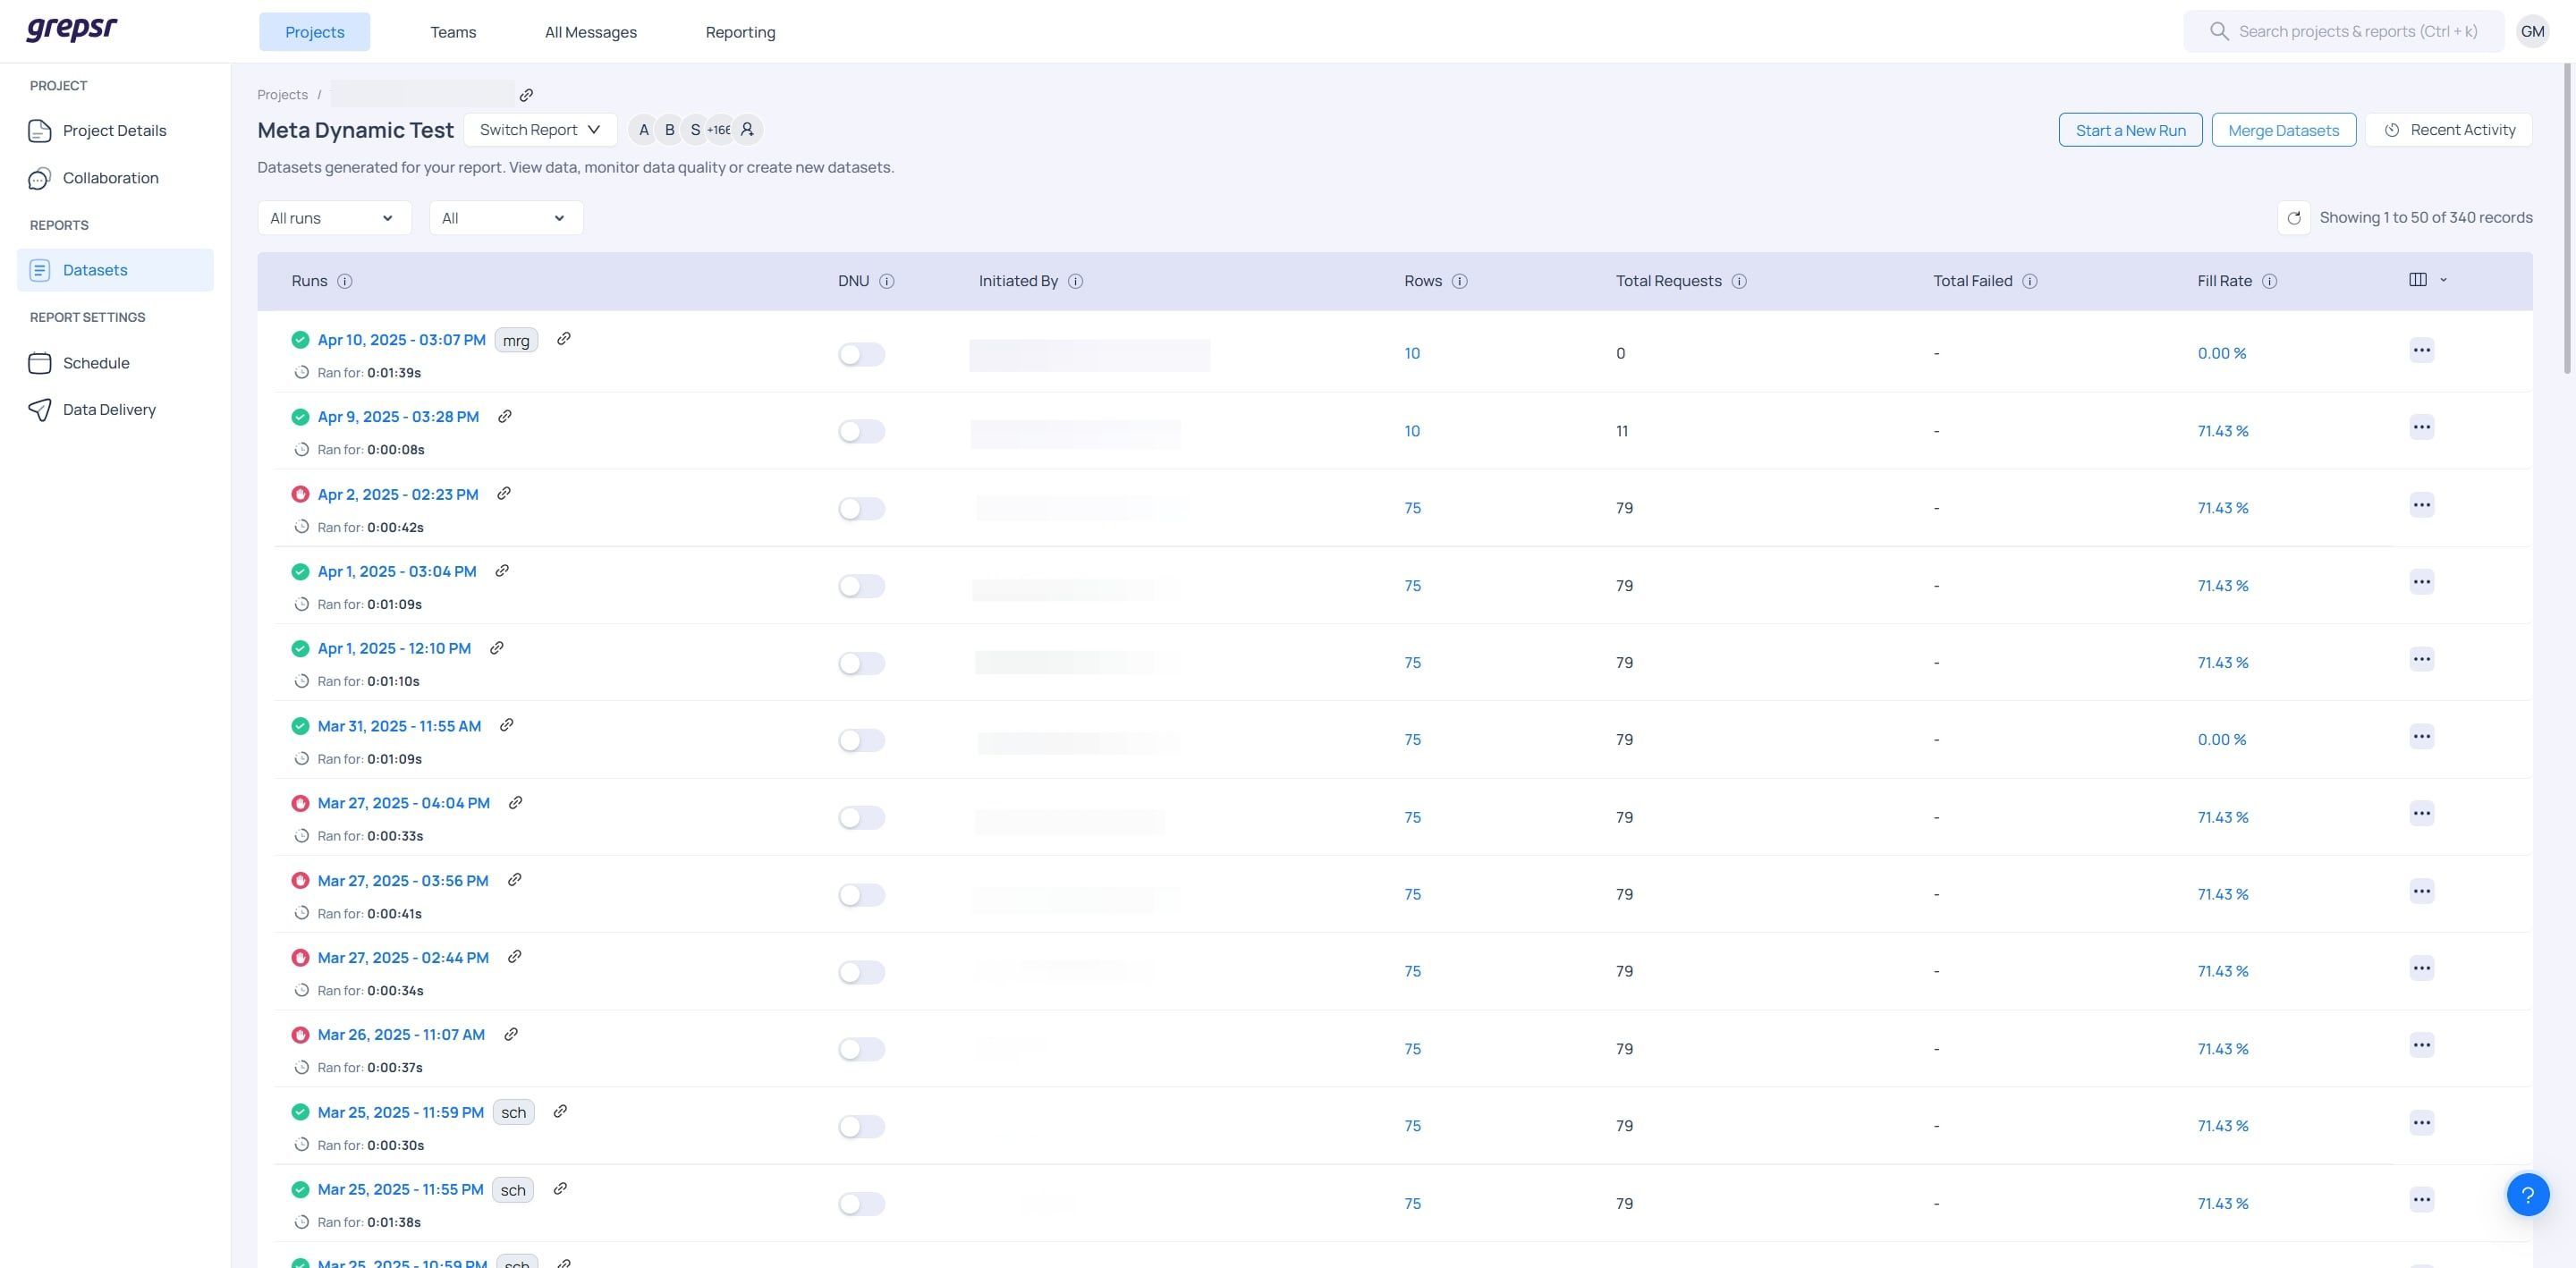Click info icon next to DNU header
Screen dimensions: 2576x1268
(x=887, y=281)
